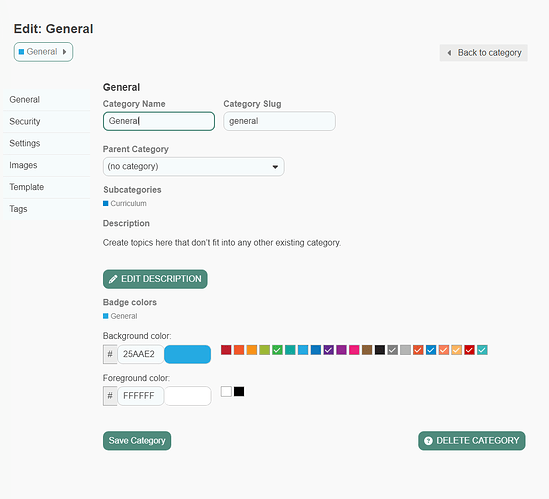Pick the dark purple swatch with checkmark
The image size is (549, 499).
329,350
